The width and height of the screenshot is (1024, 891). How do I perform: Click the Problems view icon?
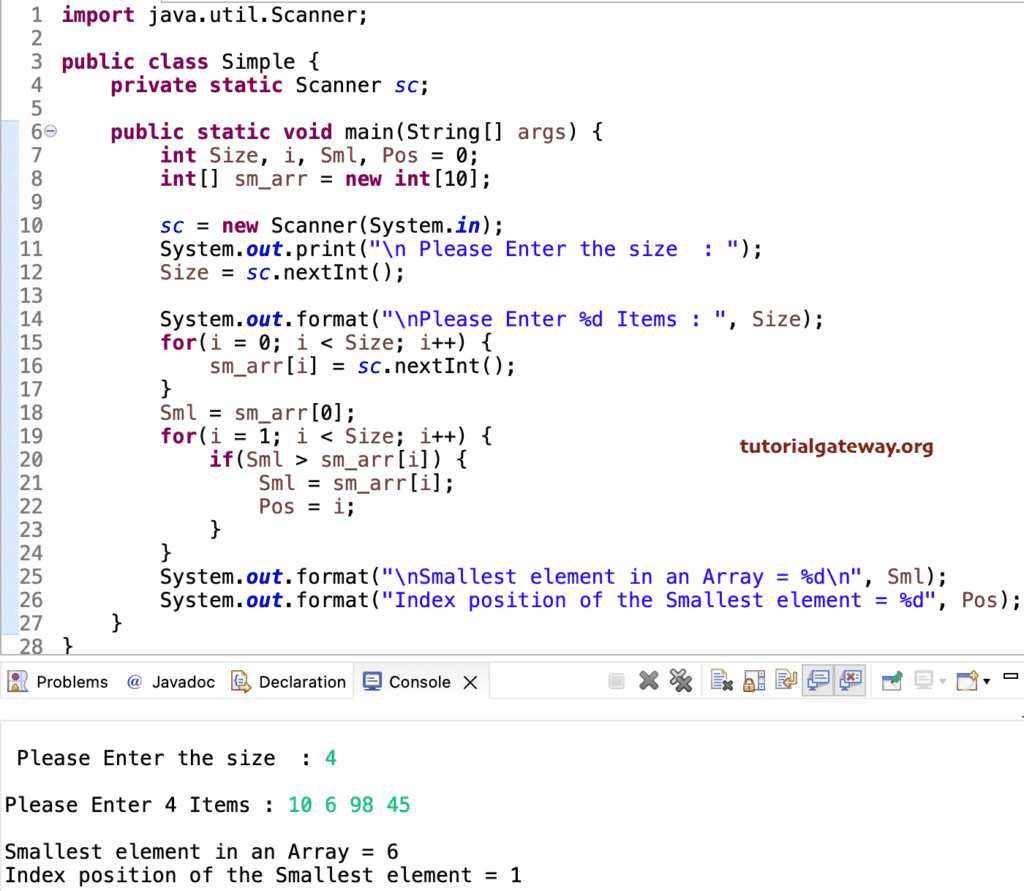tap(17, 681)
